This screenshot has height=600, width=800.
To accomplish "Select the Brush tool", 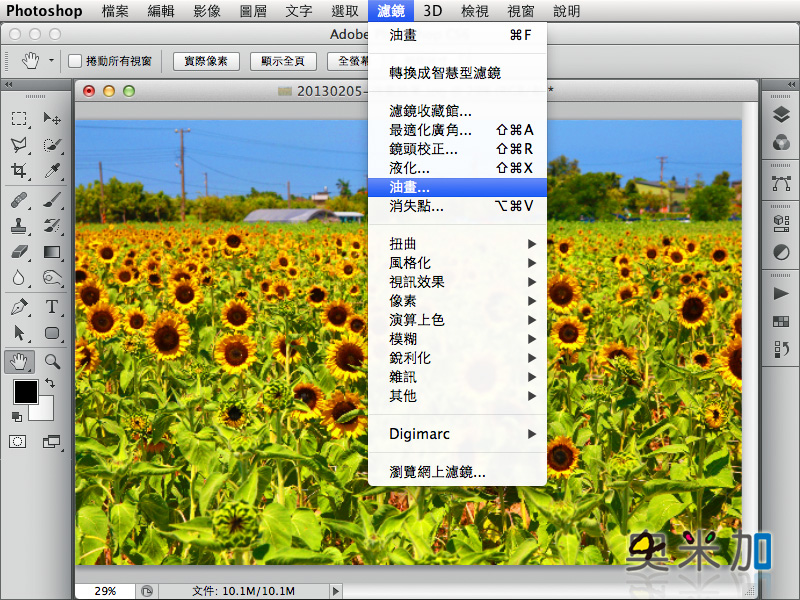I will click(52, 200).
